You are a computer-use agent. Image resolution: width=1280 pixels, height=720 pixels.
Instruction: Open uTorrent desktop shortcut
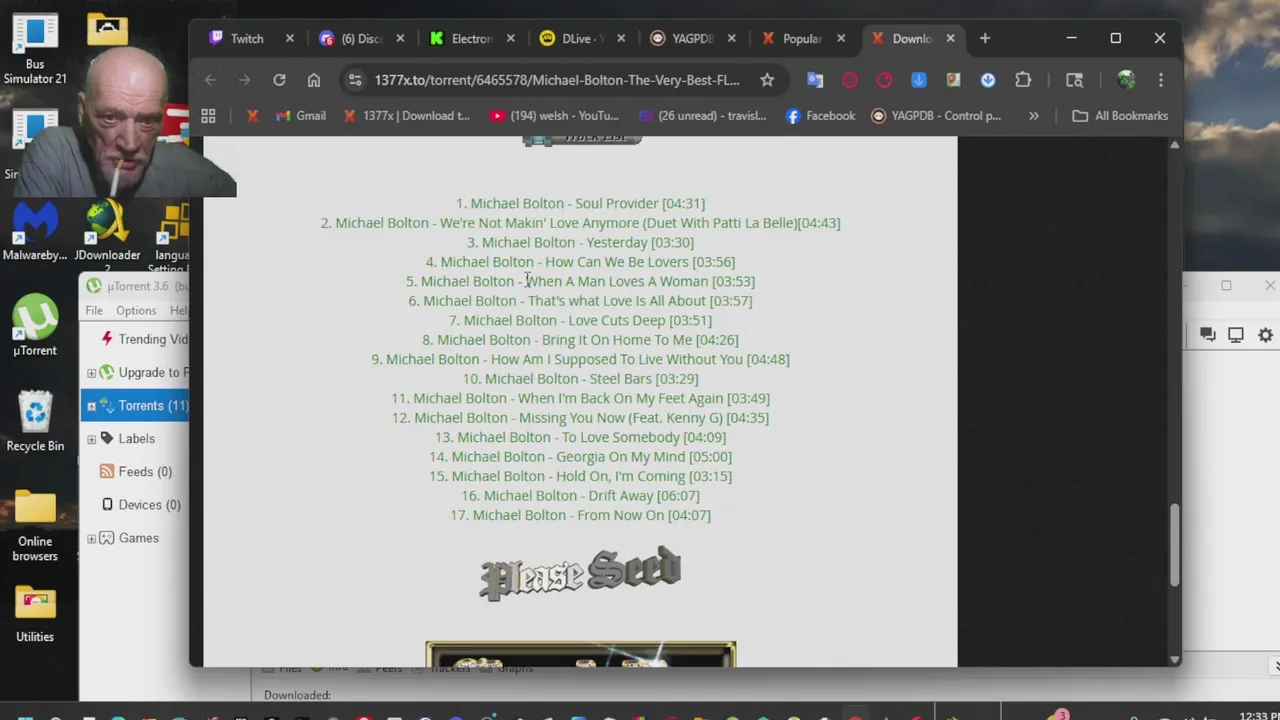click(x=35, y=325)
